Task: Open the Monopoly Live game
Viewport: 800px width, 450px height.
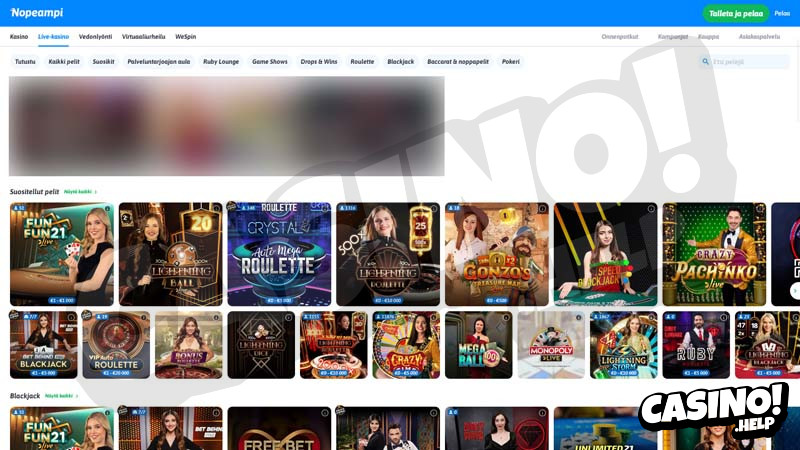Action: point(551,345)
